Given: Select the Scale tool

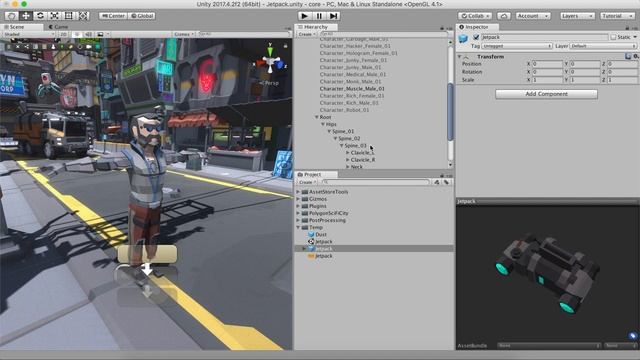Looking at the screenshot, I should click(x=54, y=16).
